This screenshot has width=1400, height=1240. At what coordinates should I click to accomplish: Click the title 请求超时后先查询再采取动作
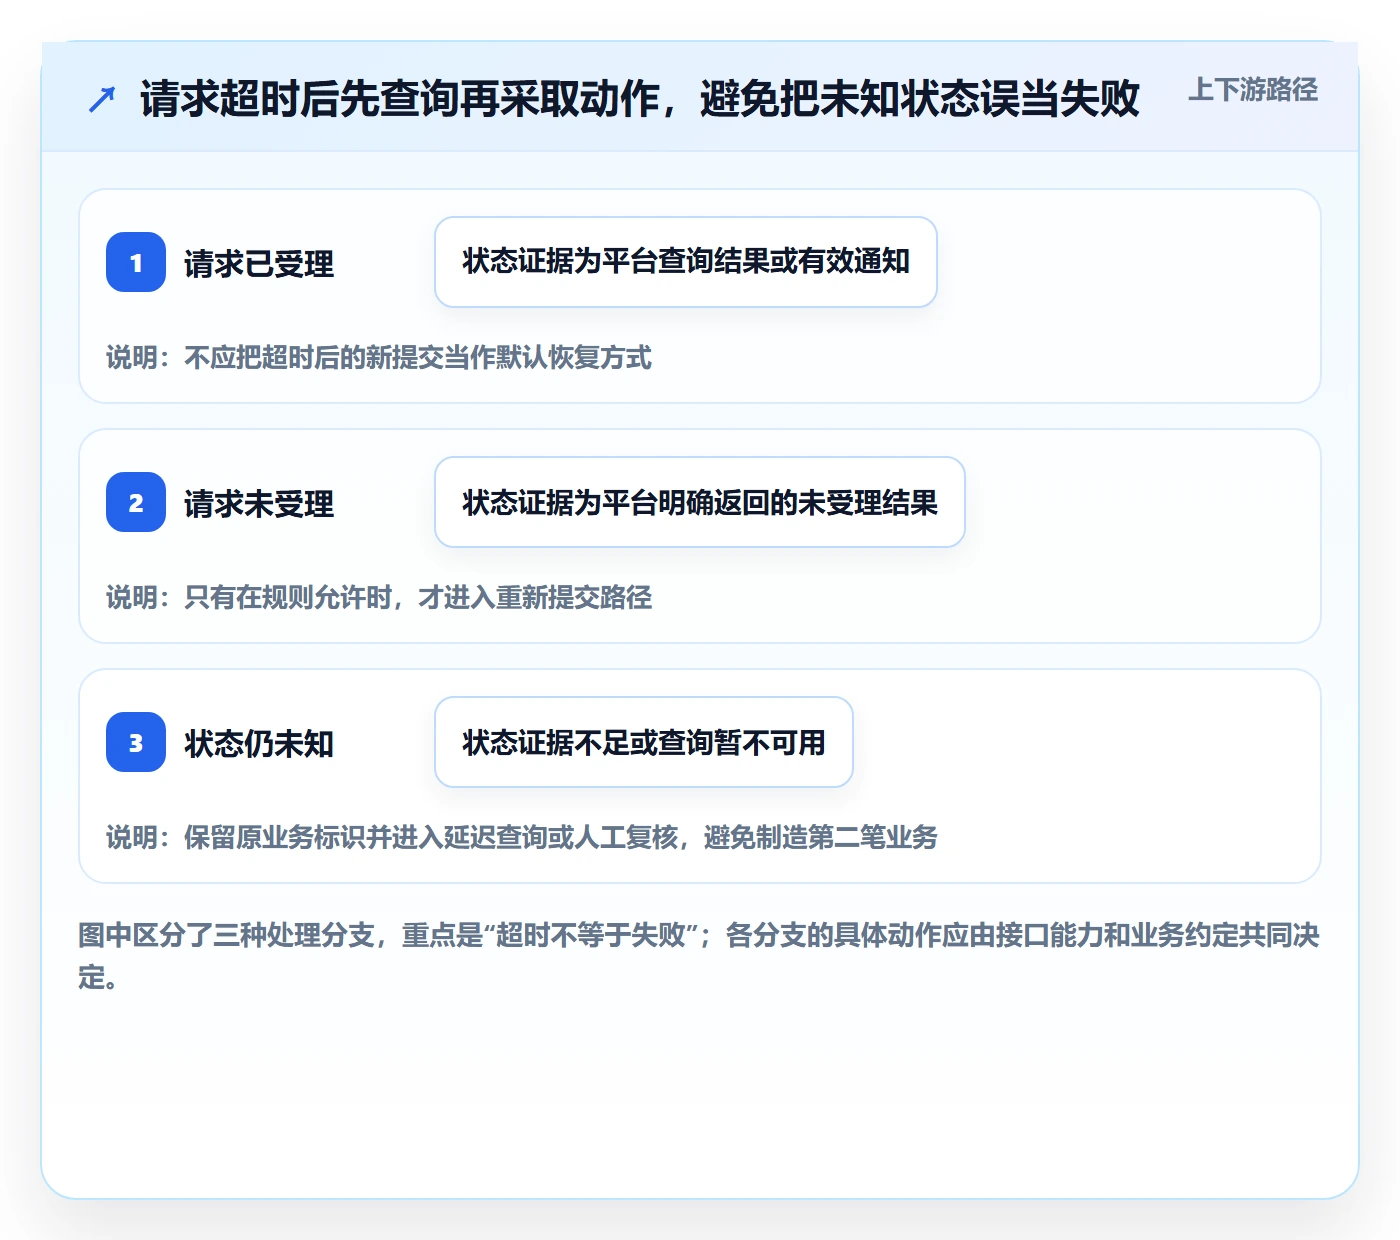pos(400,99)
